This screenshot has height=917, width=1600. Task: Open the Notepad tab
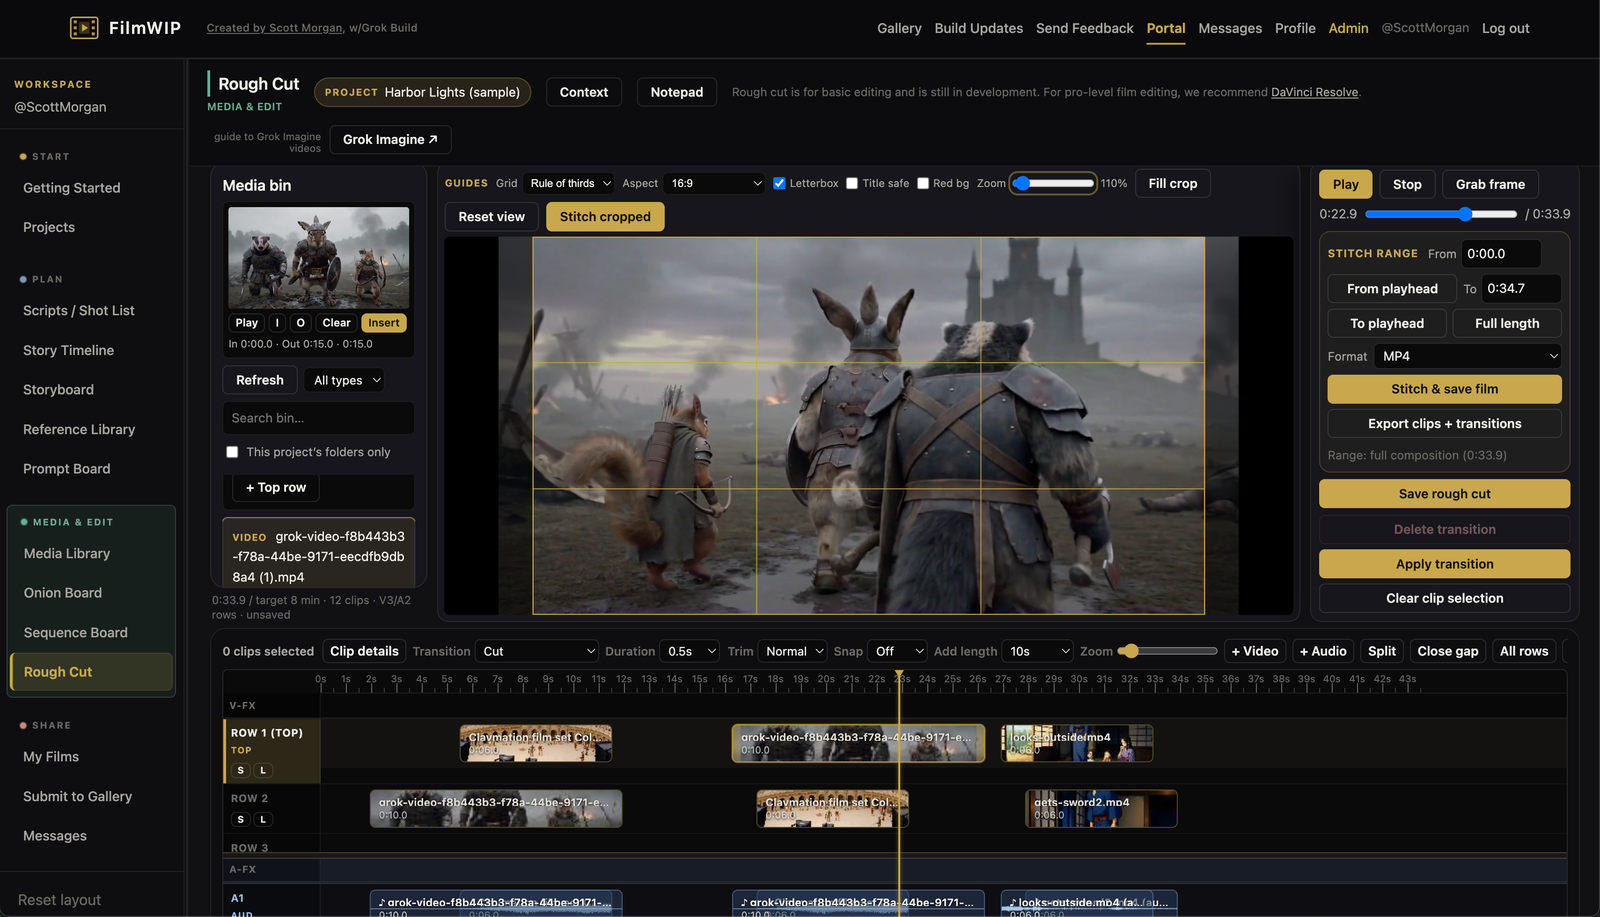676,92
